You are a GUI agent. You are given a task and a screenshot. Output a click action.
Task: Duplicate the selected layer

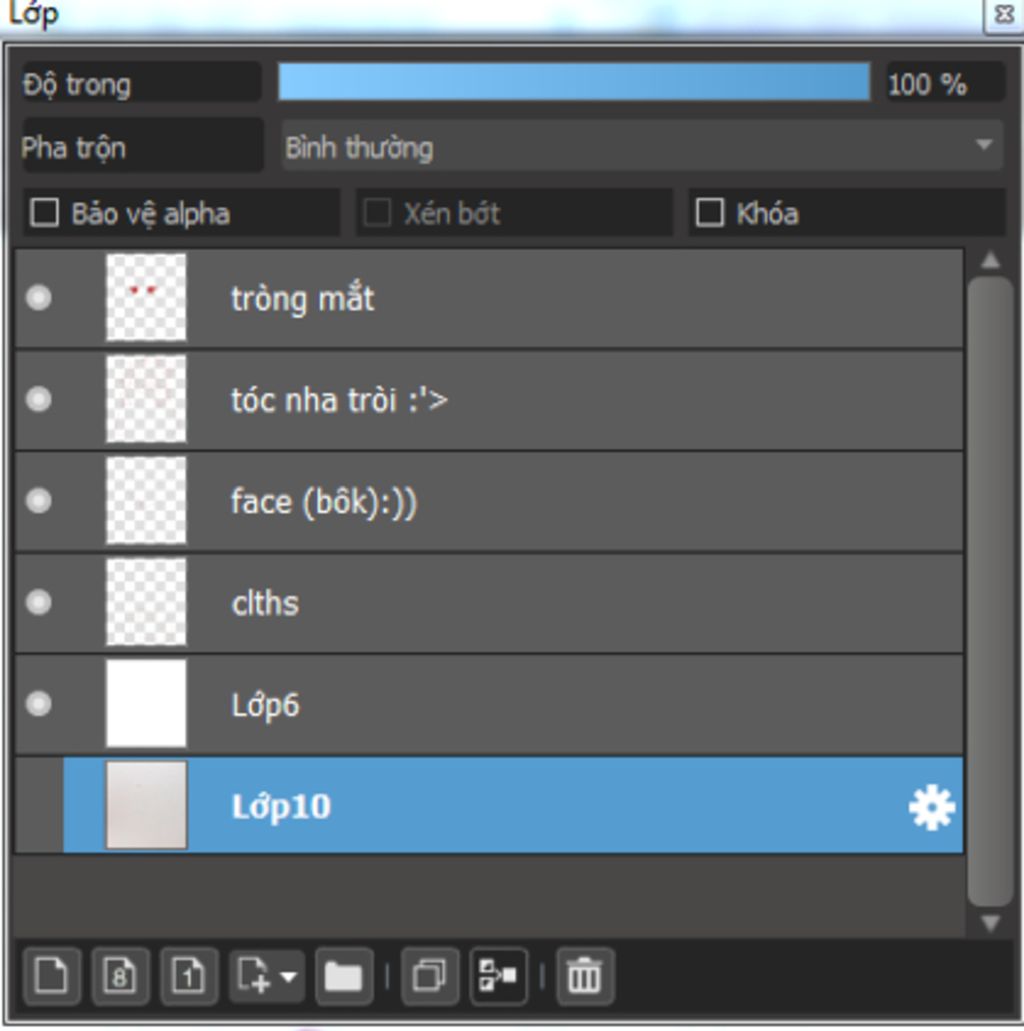(x=430, y=975)
